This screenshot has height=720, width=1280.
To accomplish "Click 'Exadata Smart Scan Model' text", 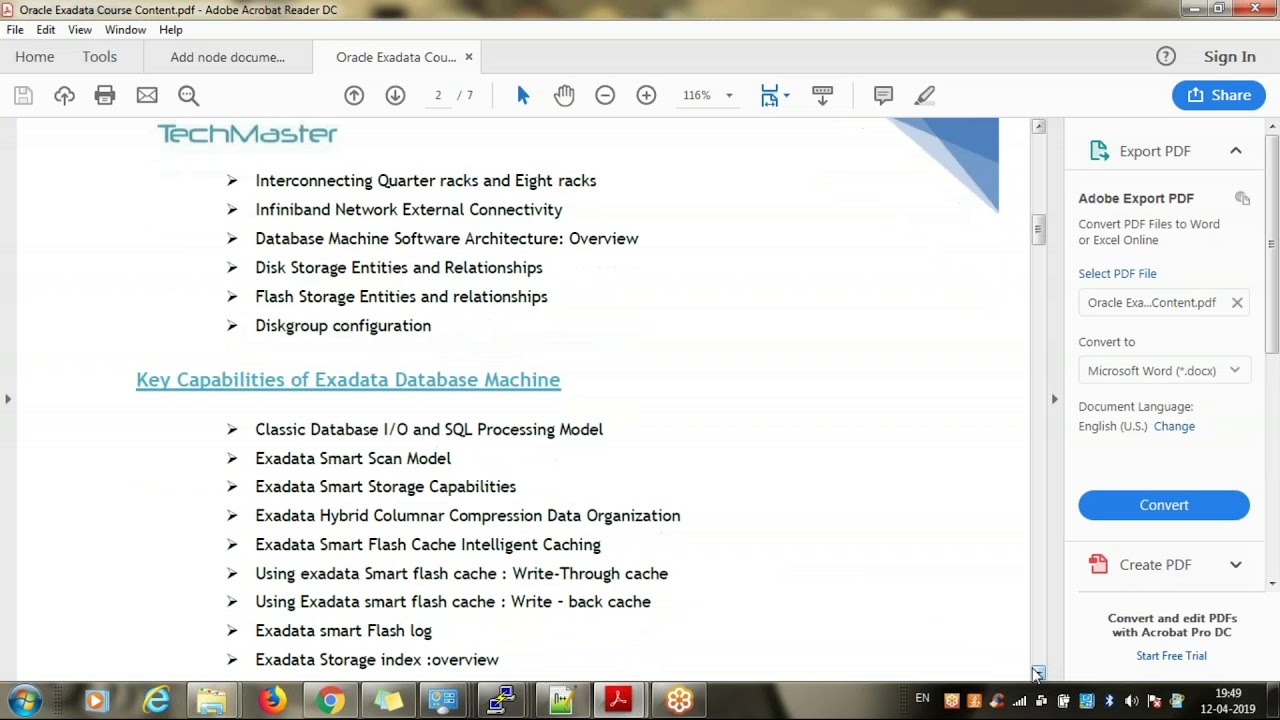I will point(353,458).
